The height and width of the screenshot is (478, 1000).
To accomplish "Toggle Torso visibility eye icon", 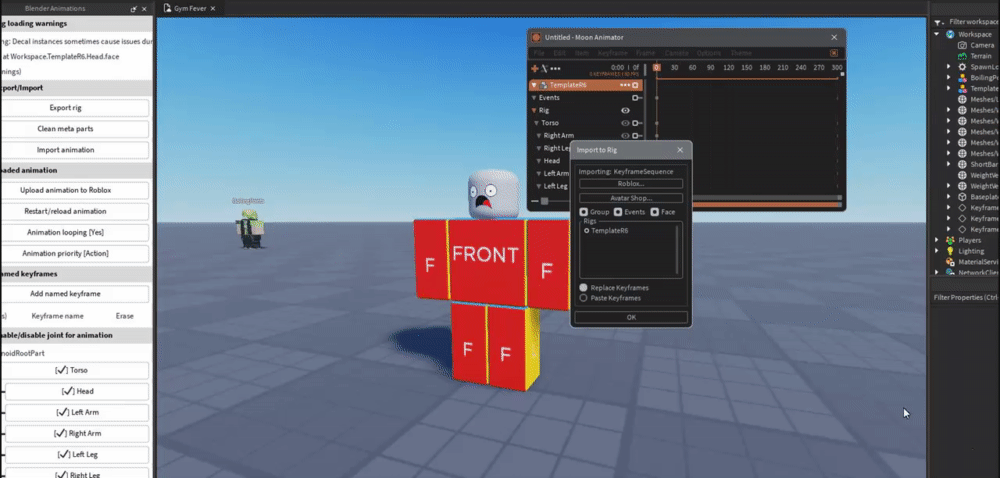I will [626, 123].
